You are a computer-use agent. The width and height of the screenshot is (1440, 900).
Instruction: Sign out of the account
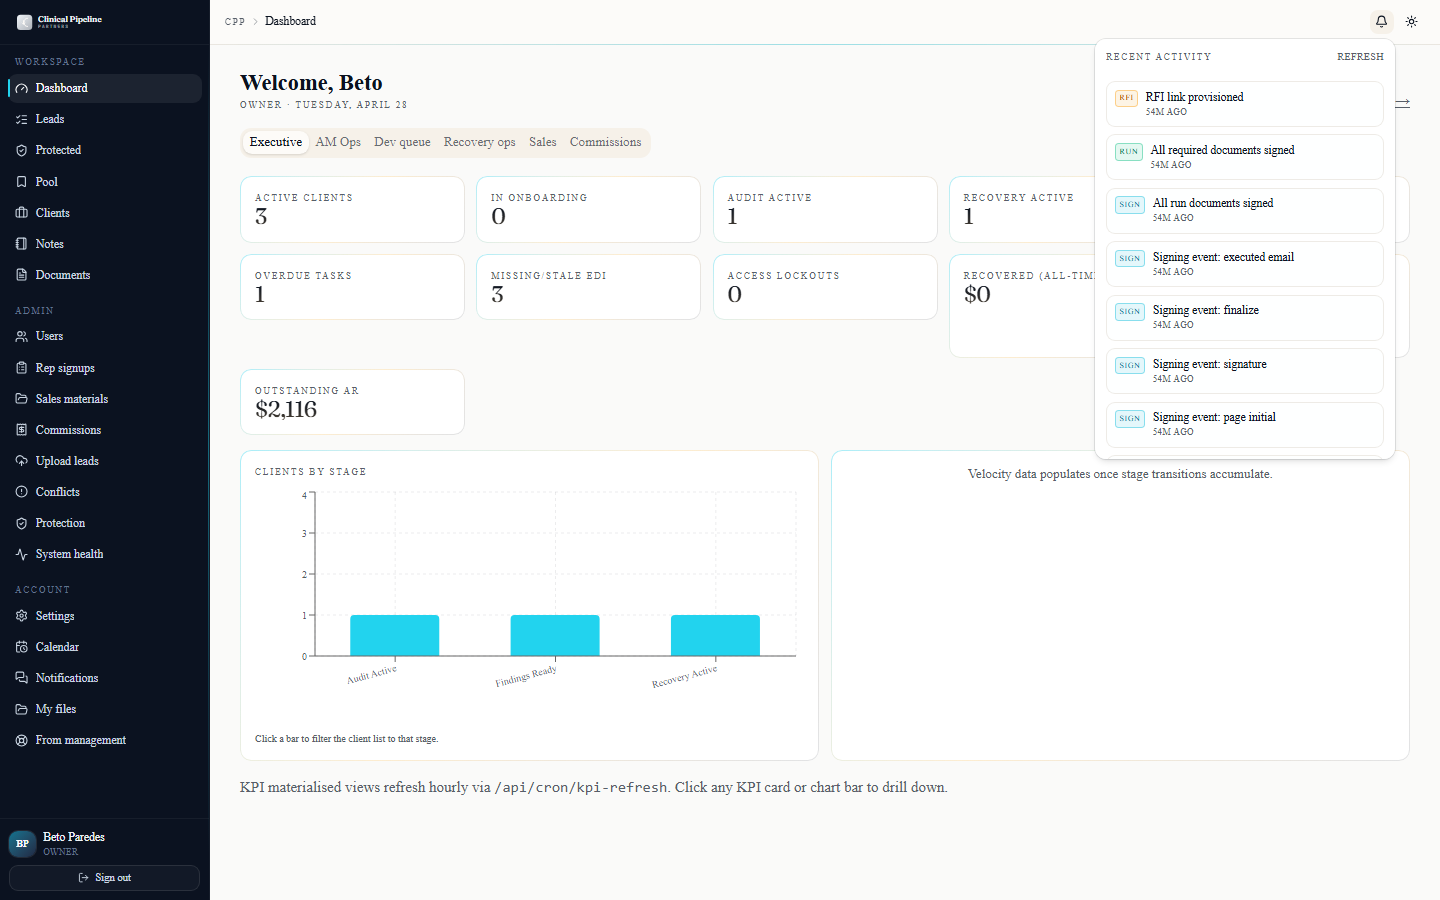coord(105,878)
